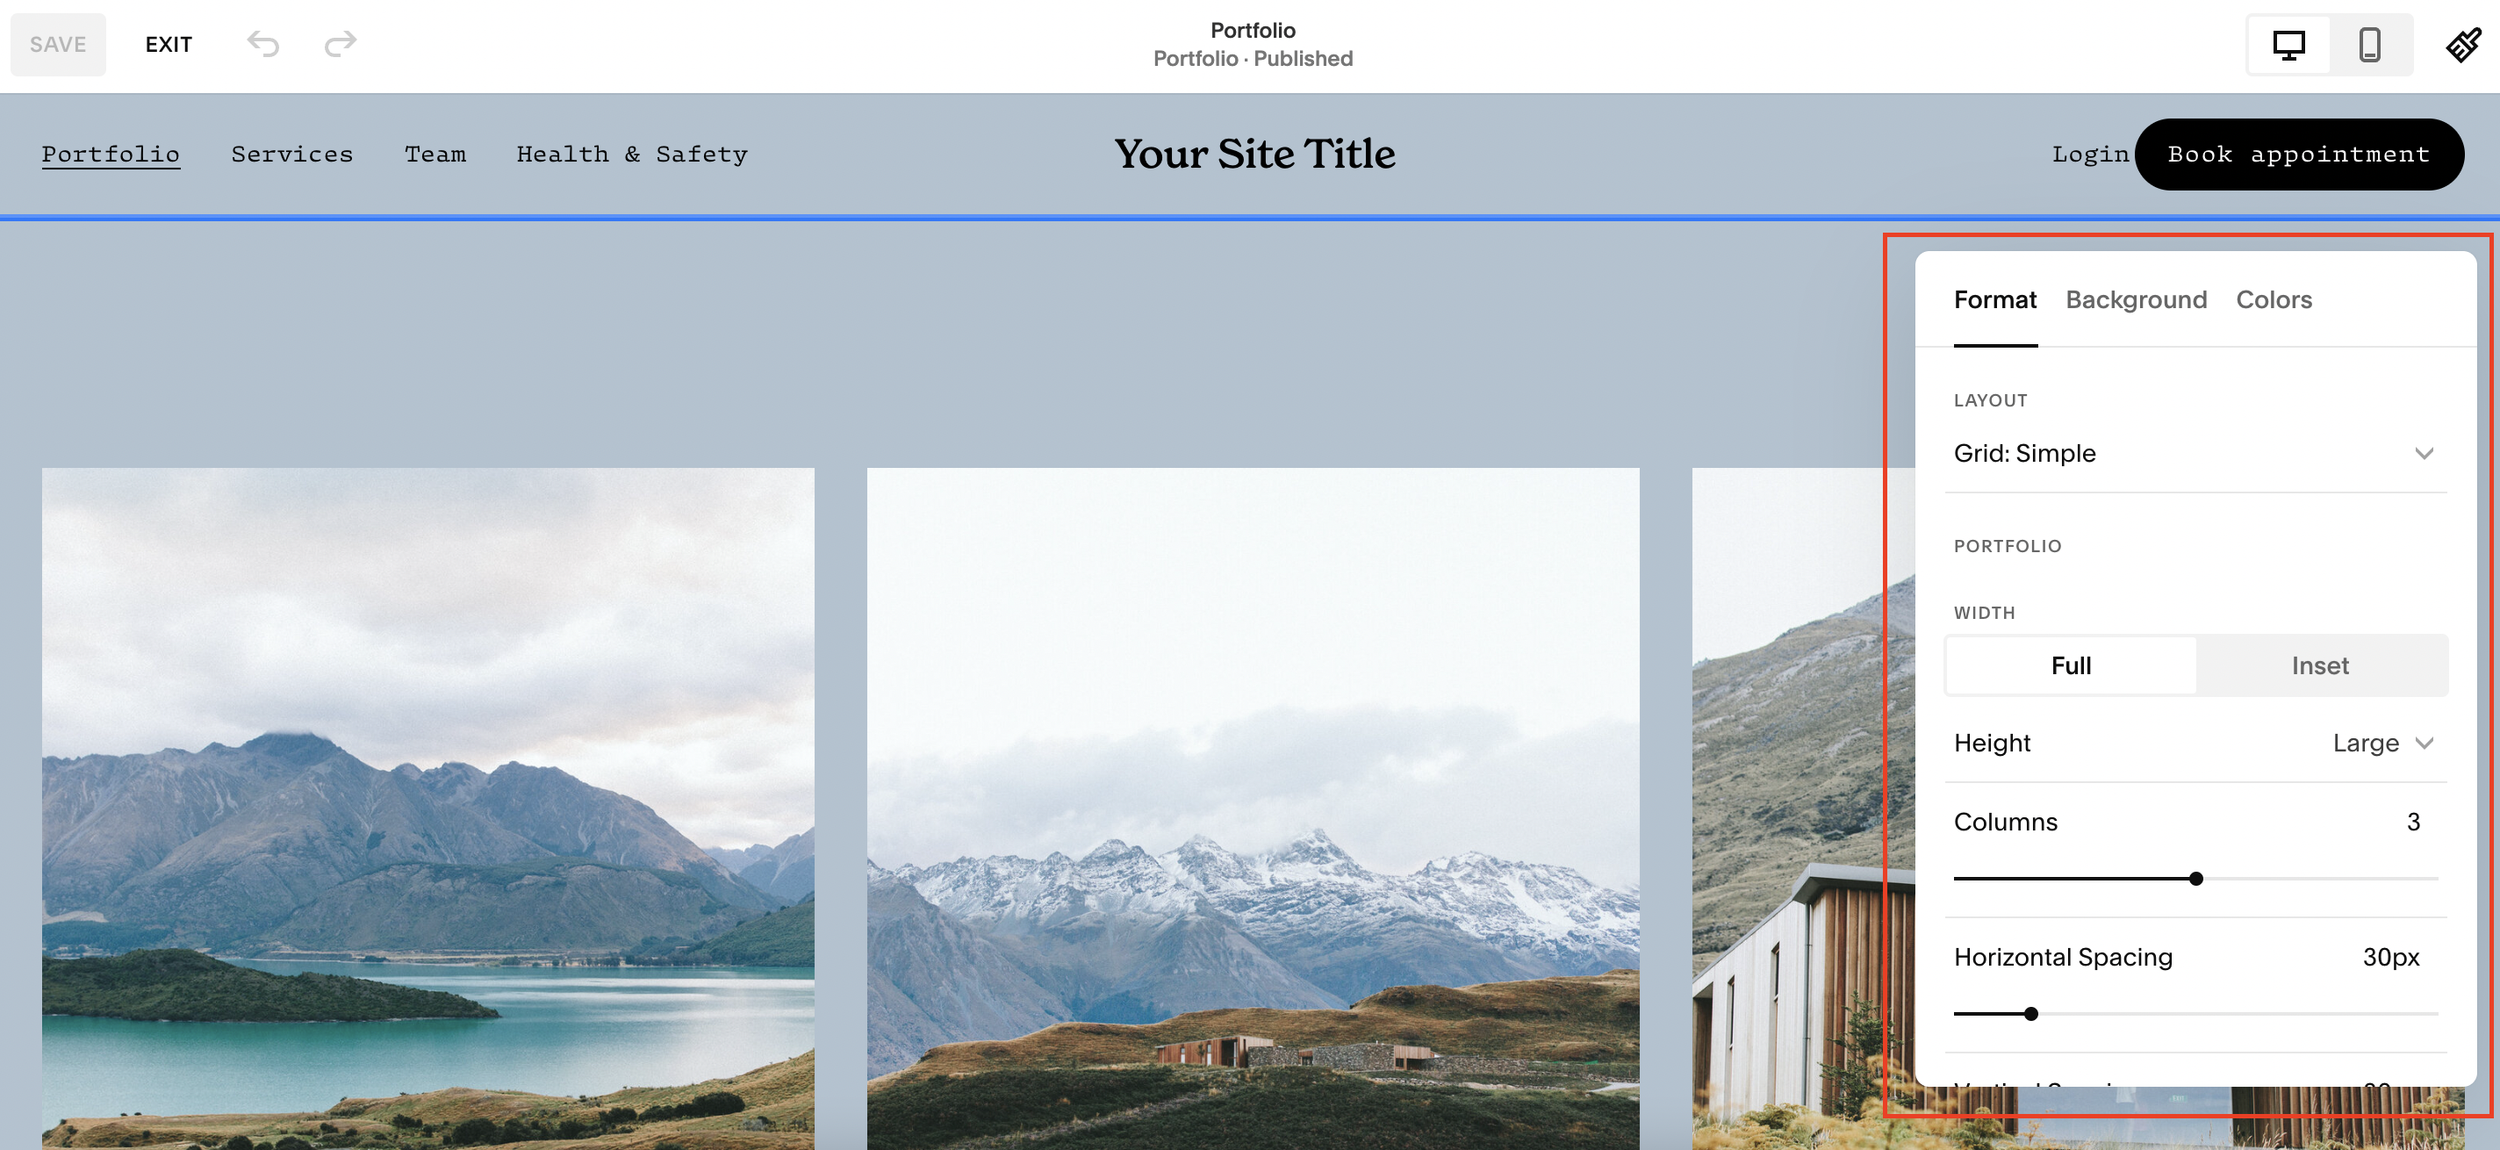This screenshot has width=2500, height=1150.
Task: Select Full width option
Action: point(2071,666)
